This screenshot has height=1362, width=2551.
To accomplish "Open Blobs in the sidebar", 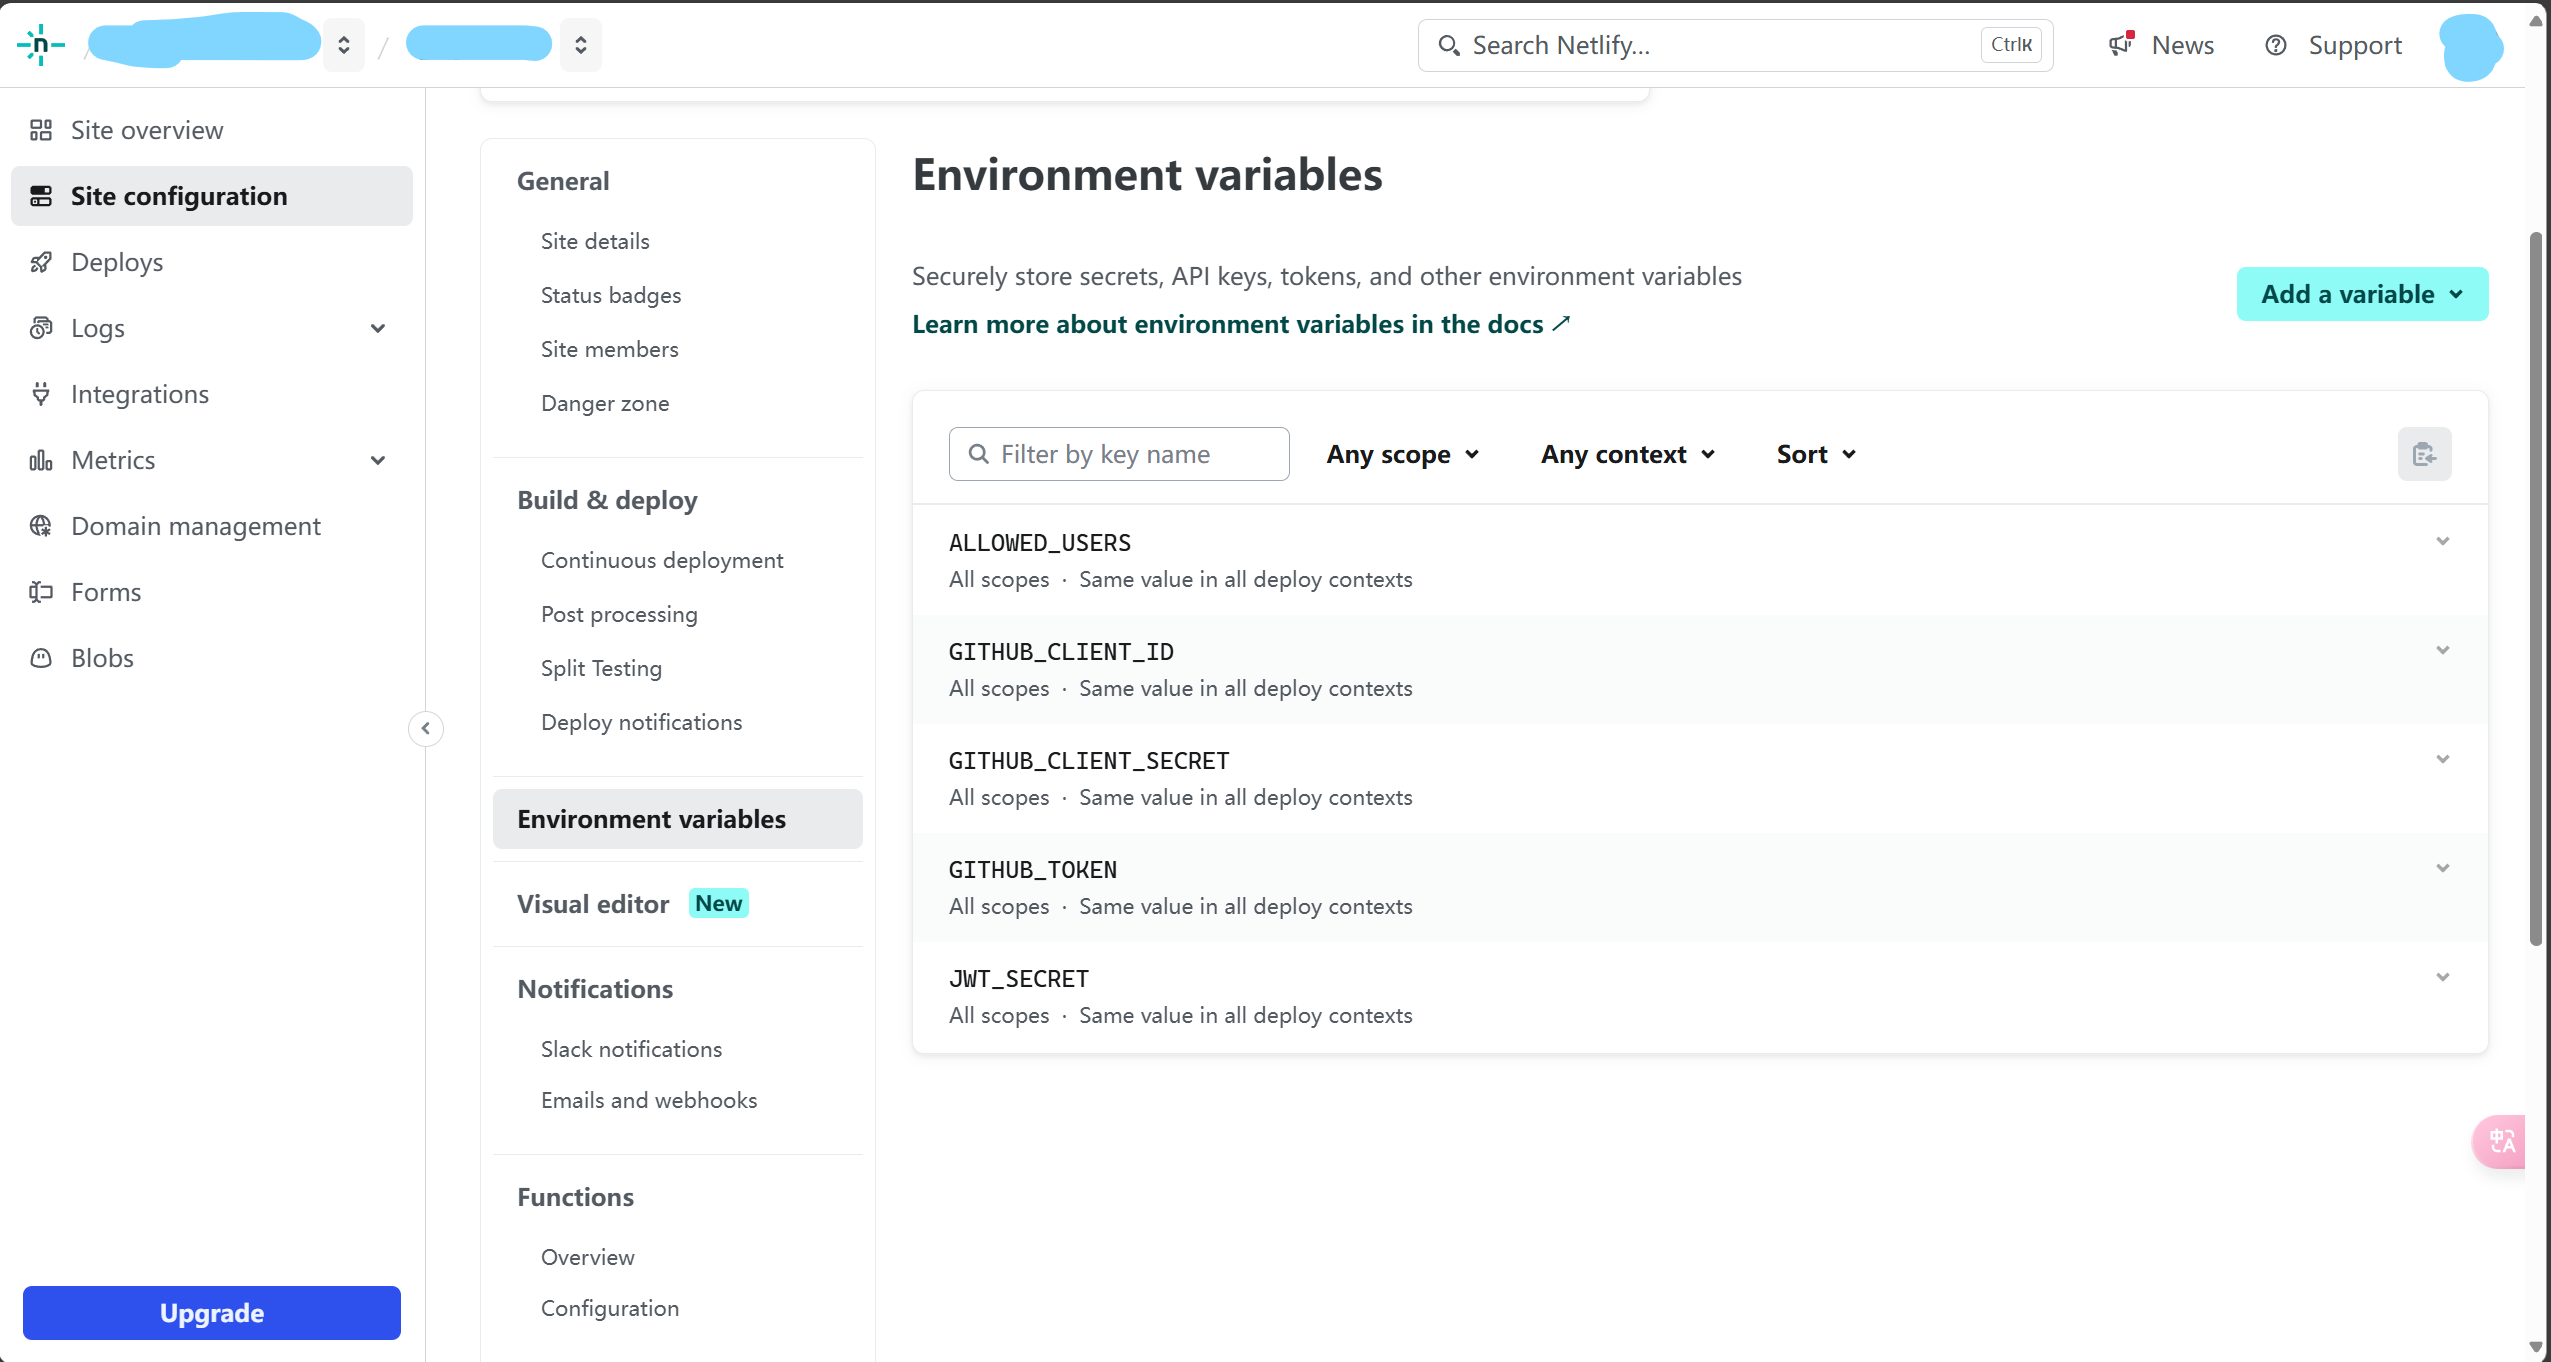I will click(x=102, y=658).
